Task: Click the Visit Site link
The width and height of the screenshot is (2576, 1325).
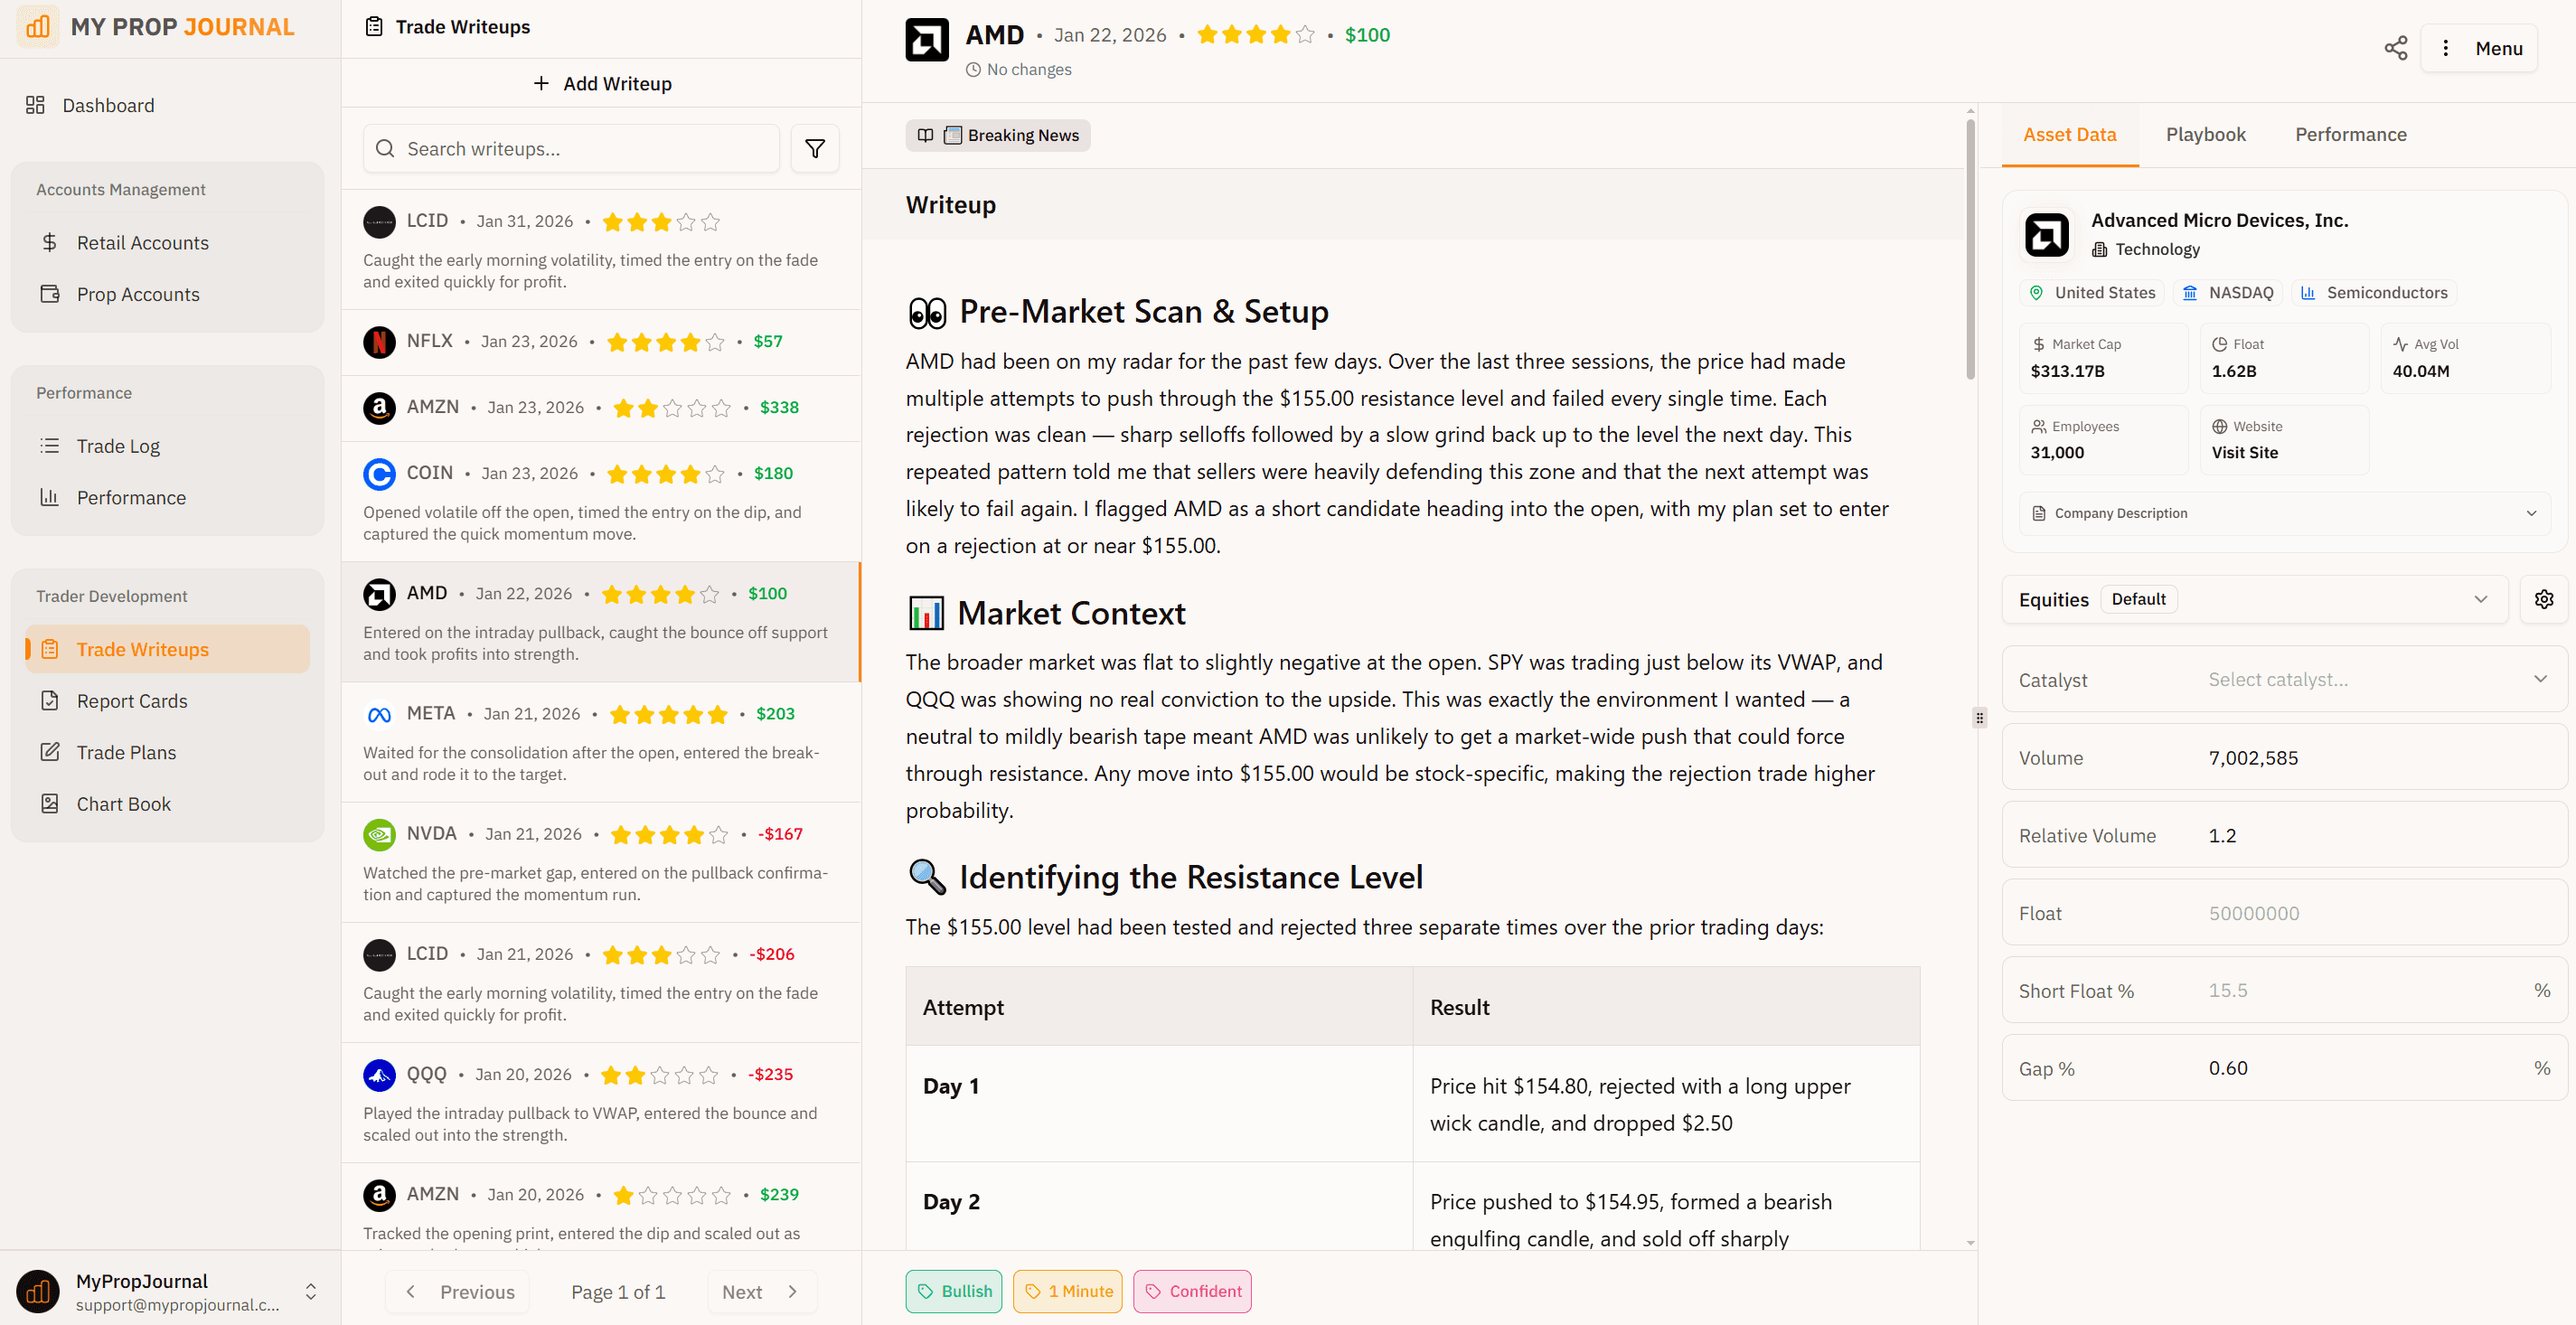Action: 2245,452
